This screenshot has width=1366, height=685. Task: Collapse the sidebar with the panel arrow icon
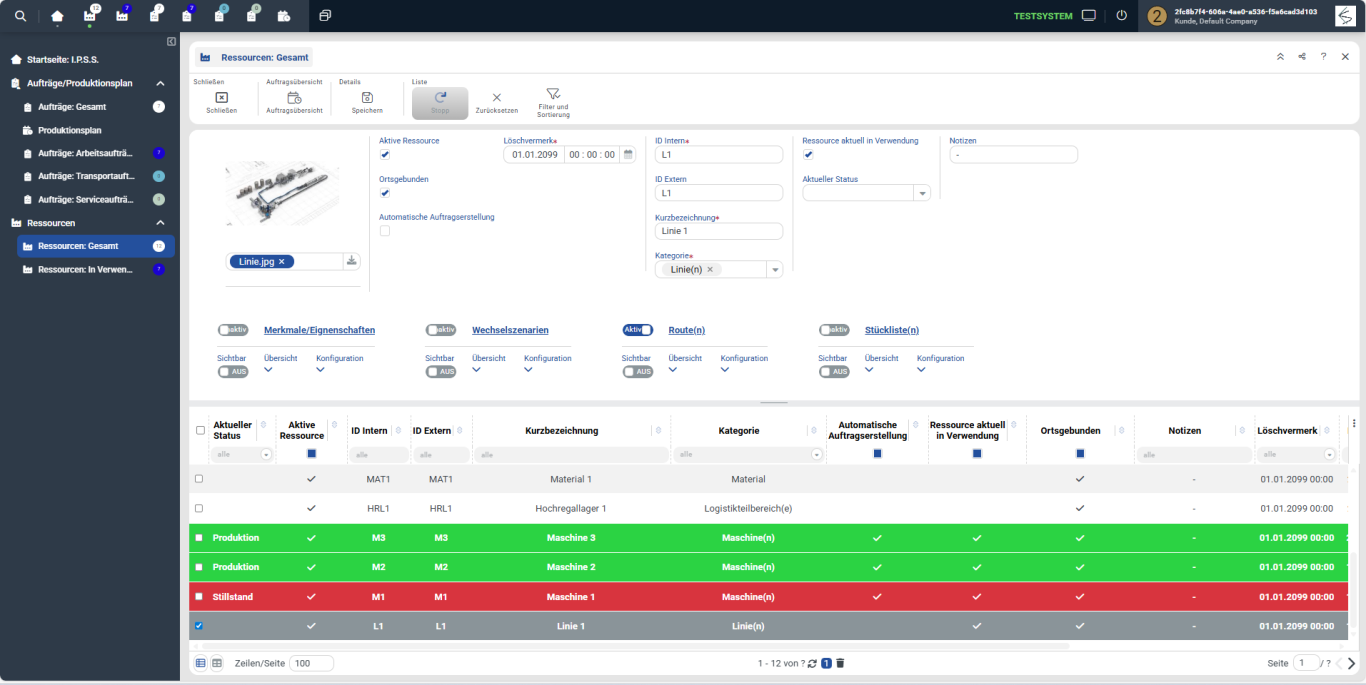point(171,41)
